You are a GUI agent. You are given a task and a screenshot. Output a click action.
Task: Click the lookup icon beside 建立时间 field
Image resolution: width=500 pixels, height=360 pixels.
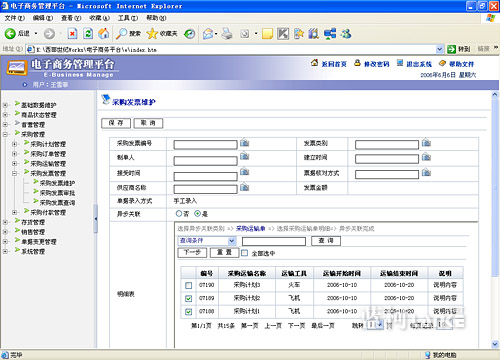426,156
